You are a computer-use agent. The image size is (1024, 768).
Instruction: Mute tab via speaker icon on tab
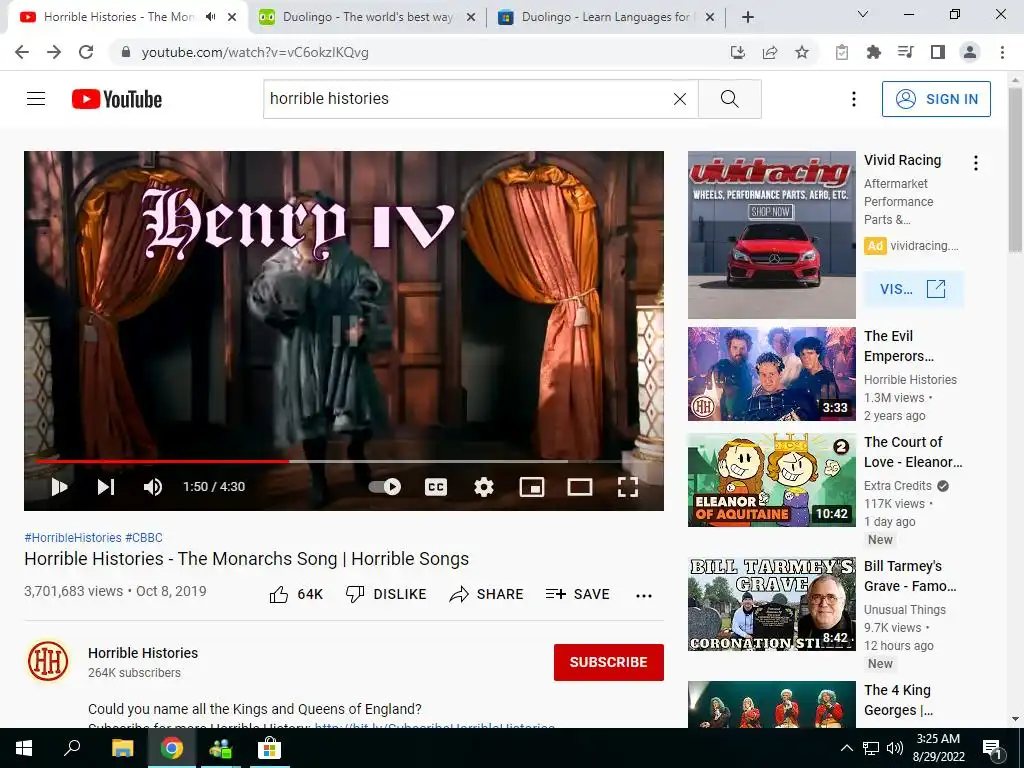tap(210, 17)
